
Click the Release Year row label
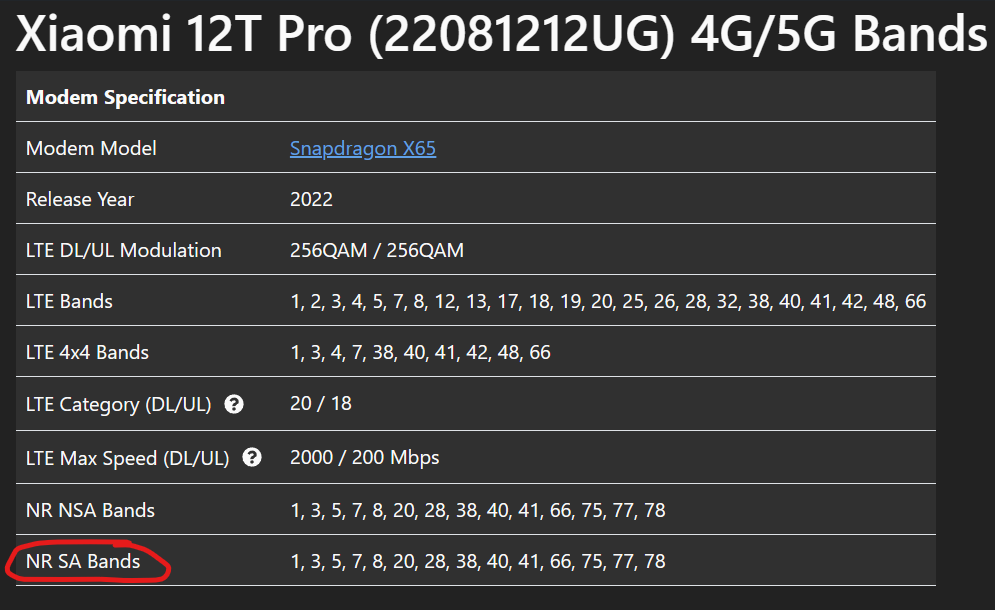(x=80, y=199)
